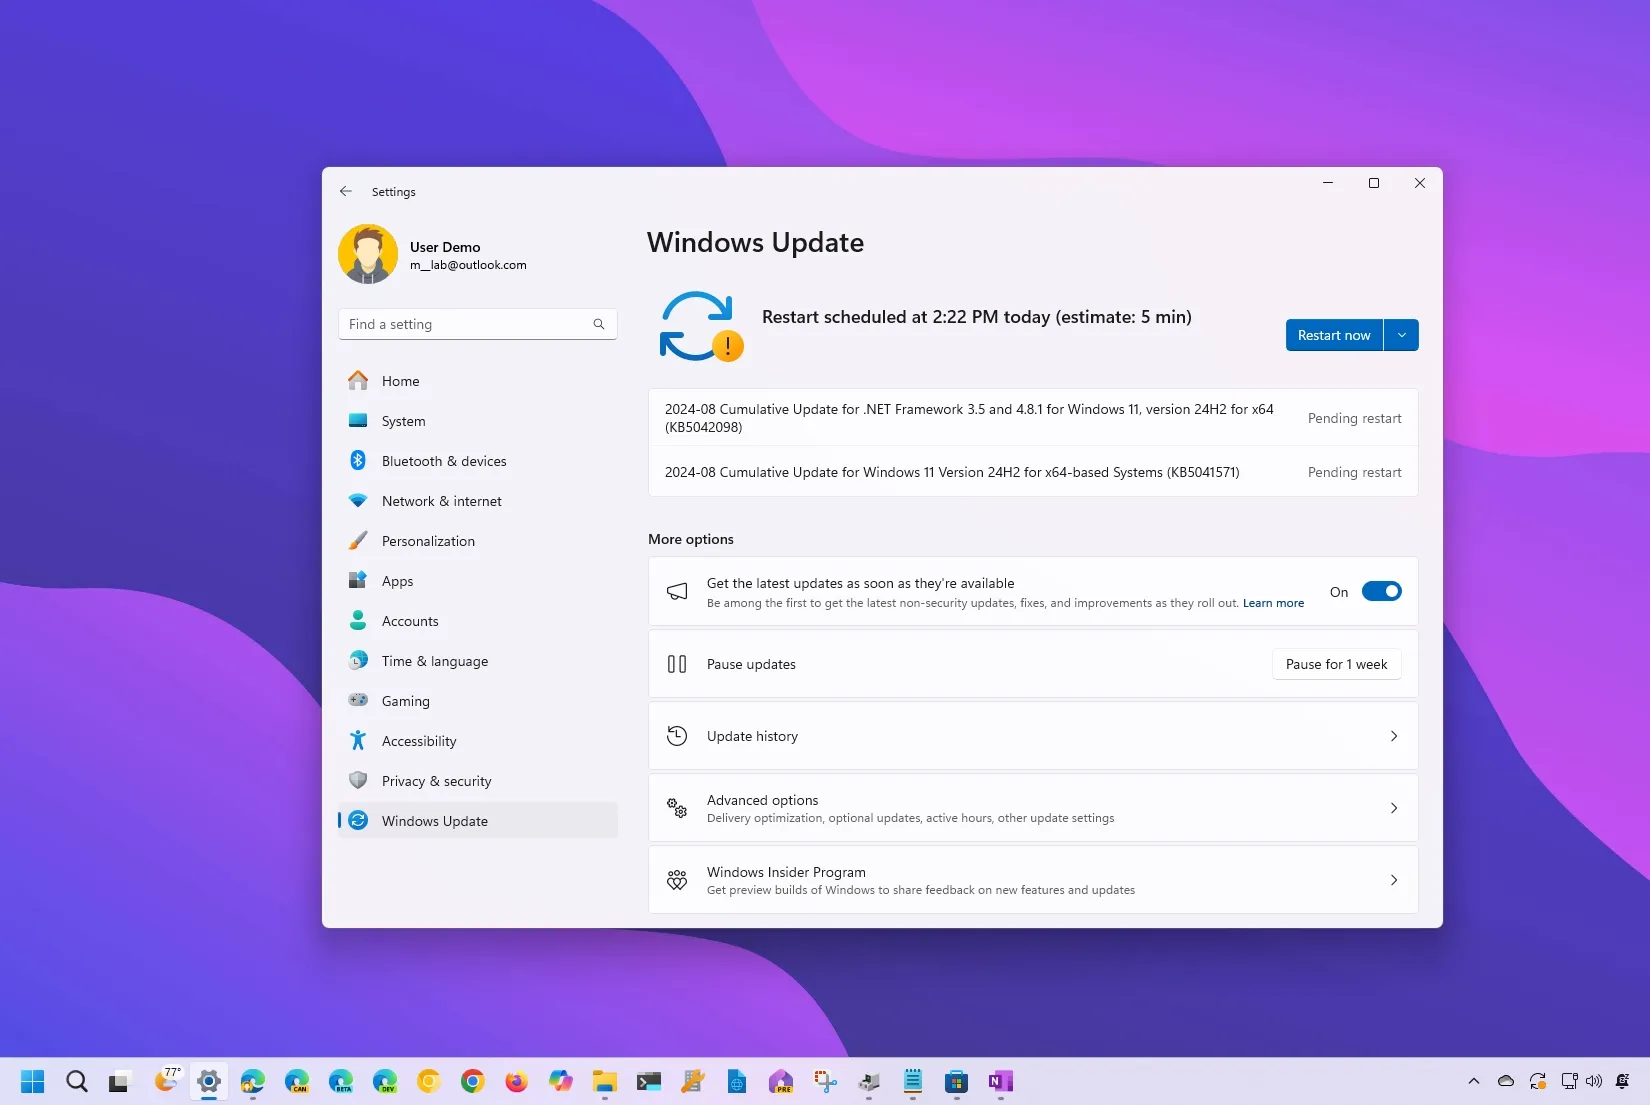
Task: Type in the Find a setting field
Action: pyautogui.click(x=478, y=324)
